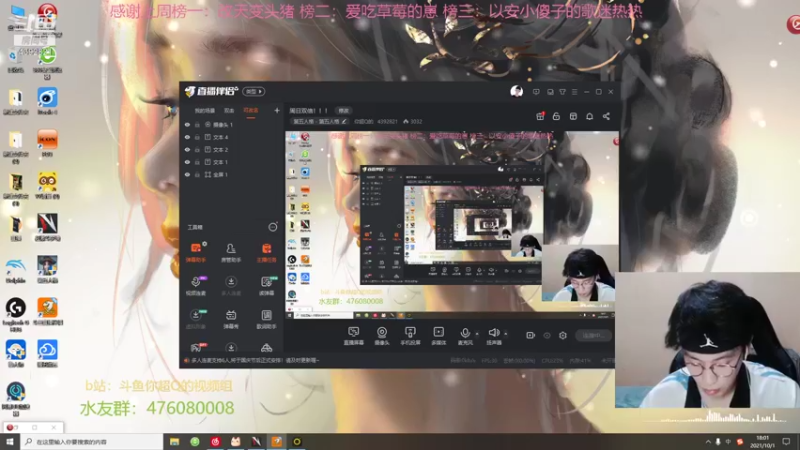Open the orange live companion taskbar icon
800x450 pixels.
(277, 441)
